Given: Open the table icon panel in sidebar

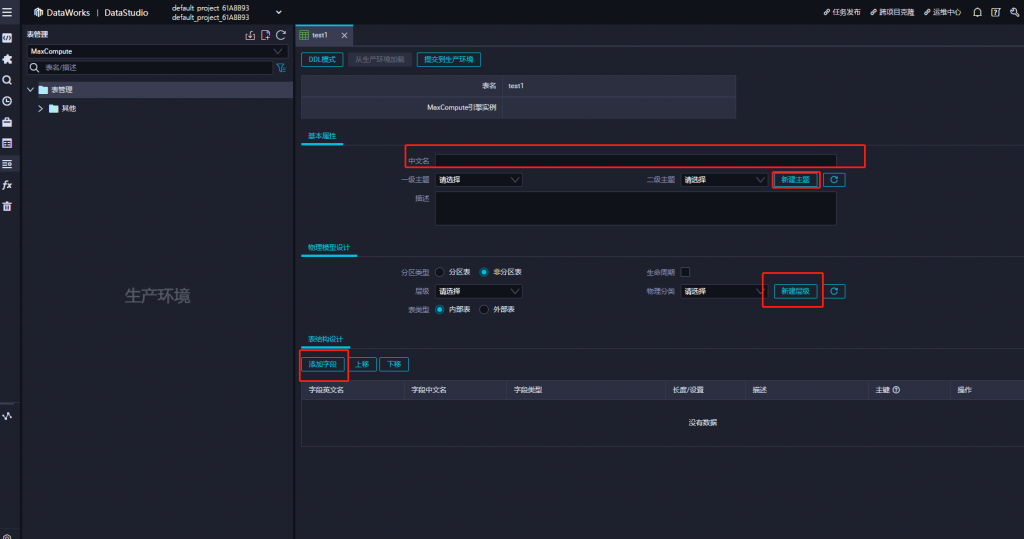Looking at the screenshot, I should (x=7, y=143).
